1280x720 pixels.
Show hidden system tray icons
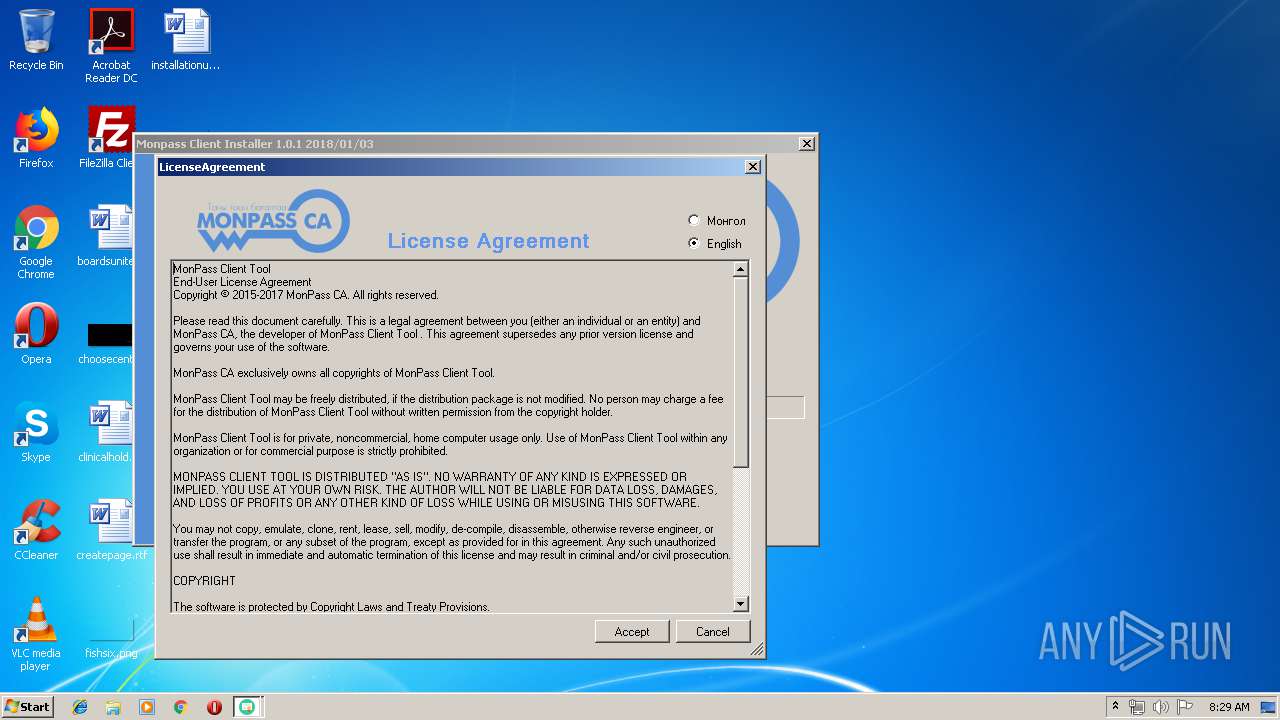pos(1115,707)
